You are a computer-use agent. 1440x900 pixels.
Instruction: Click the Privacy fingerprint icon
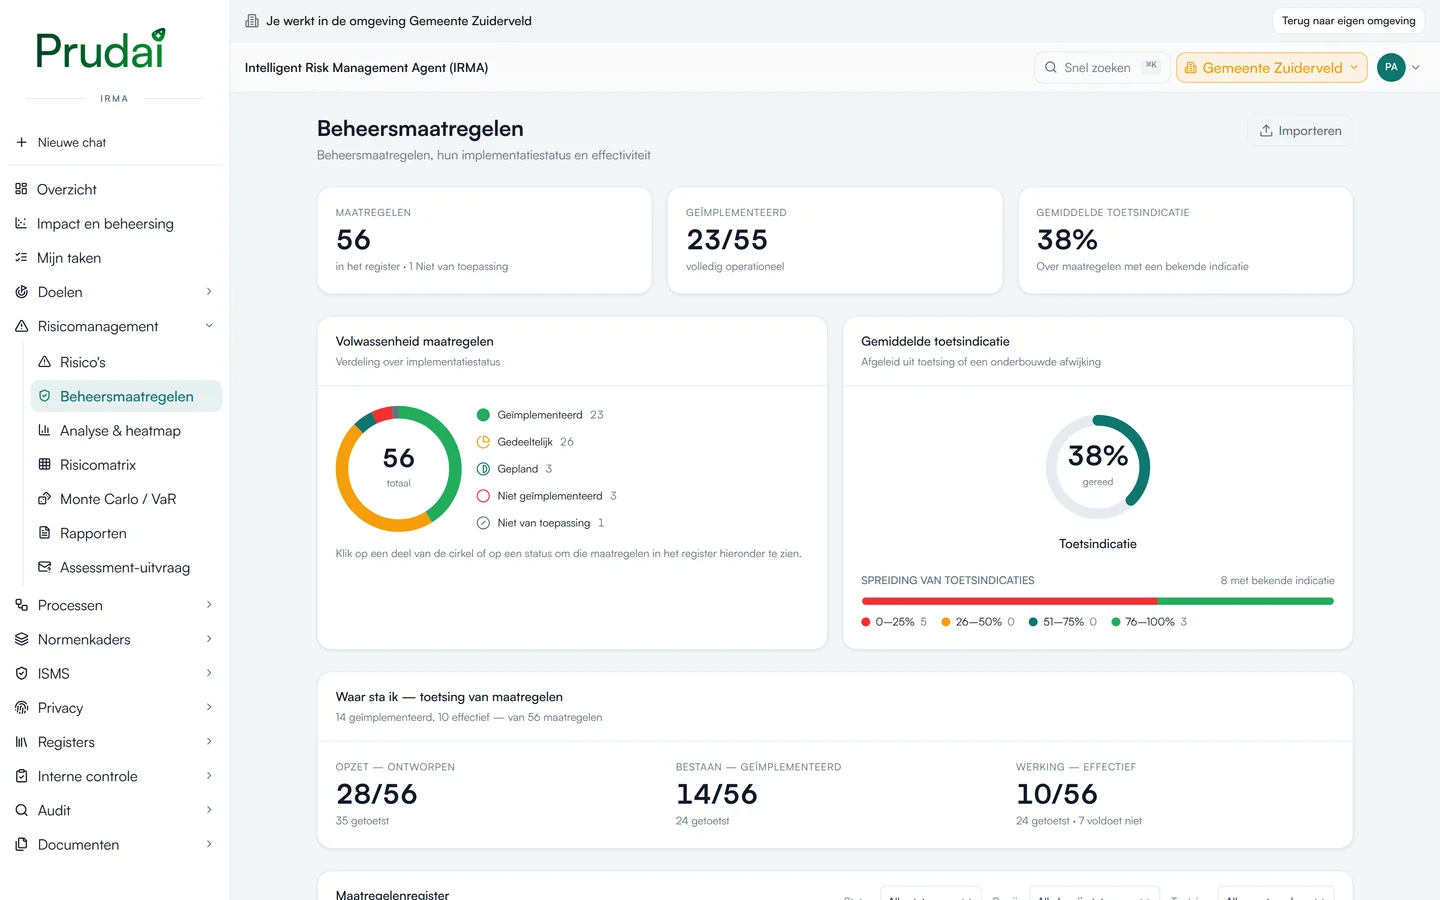pos(21,707)
